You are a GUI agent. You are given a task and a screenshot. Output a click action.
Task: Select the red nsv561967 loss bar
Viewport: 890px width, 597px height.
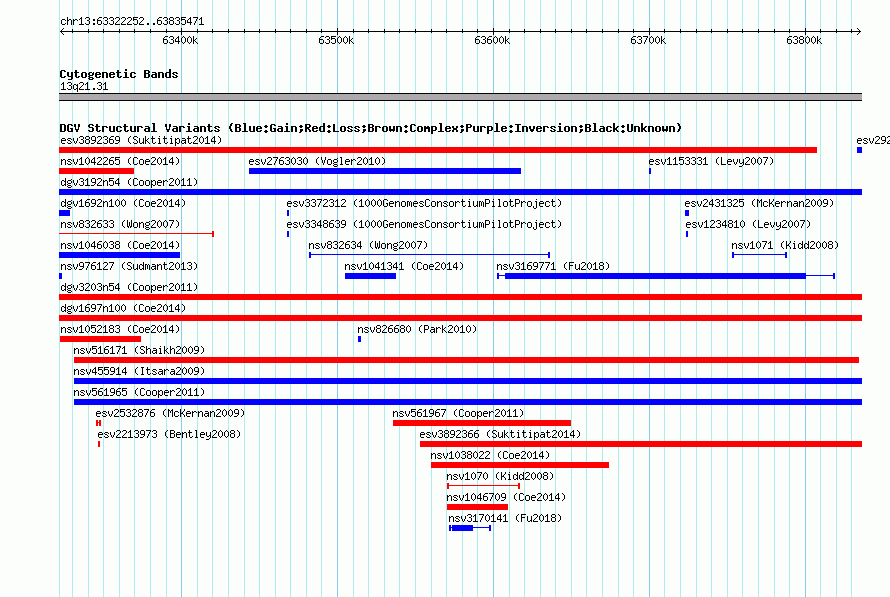[x=482, y=423]
